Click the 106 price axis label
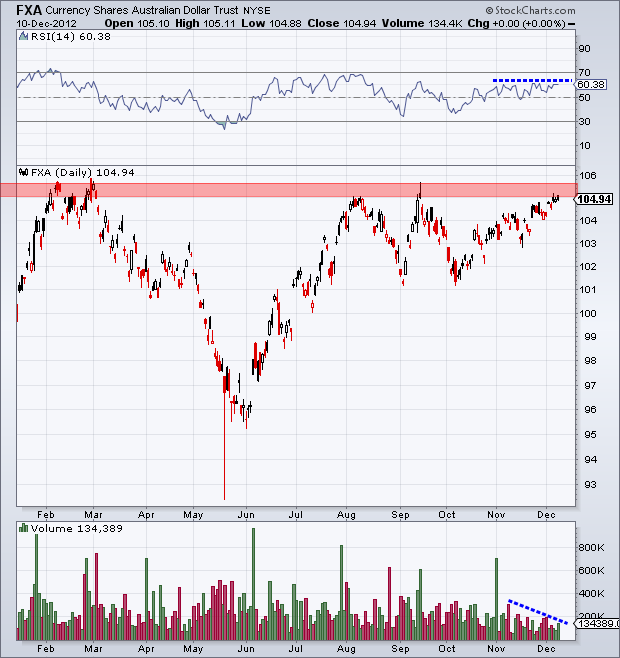 pyautogui.click(x=587, y=176)
